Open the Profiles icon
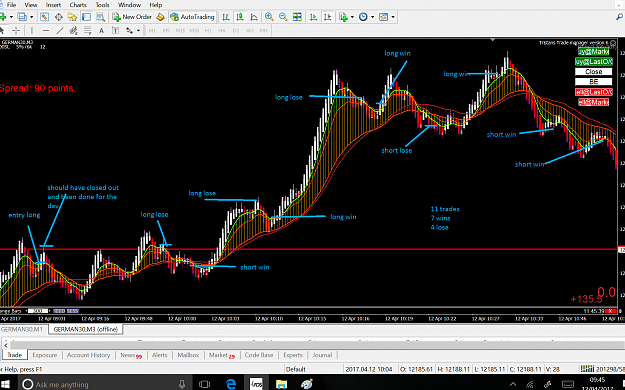This screenshot has width=625, height=390. [22, 17]
